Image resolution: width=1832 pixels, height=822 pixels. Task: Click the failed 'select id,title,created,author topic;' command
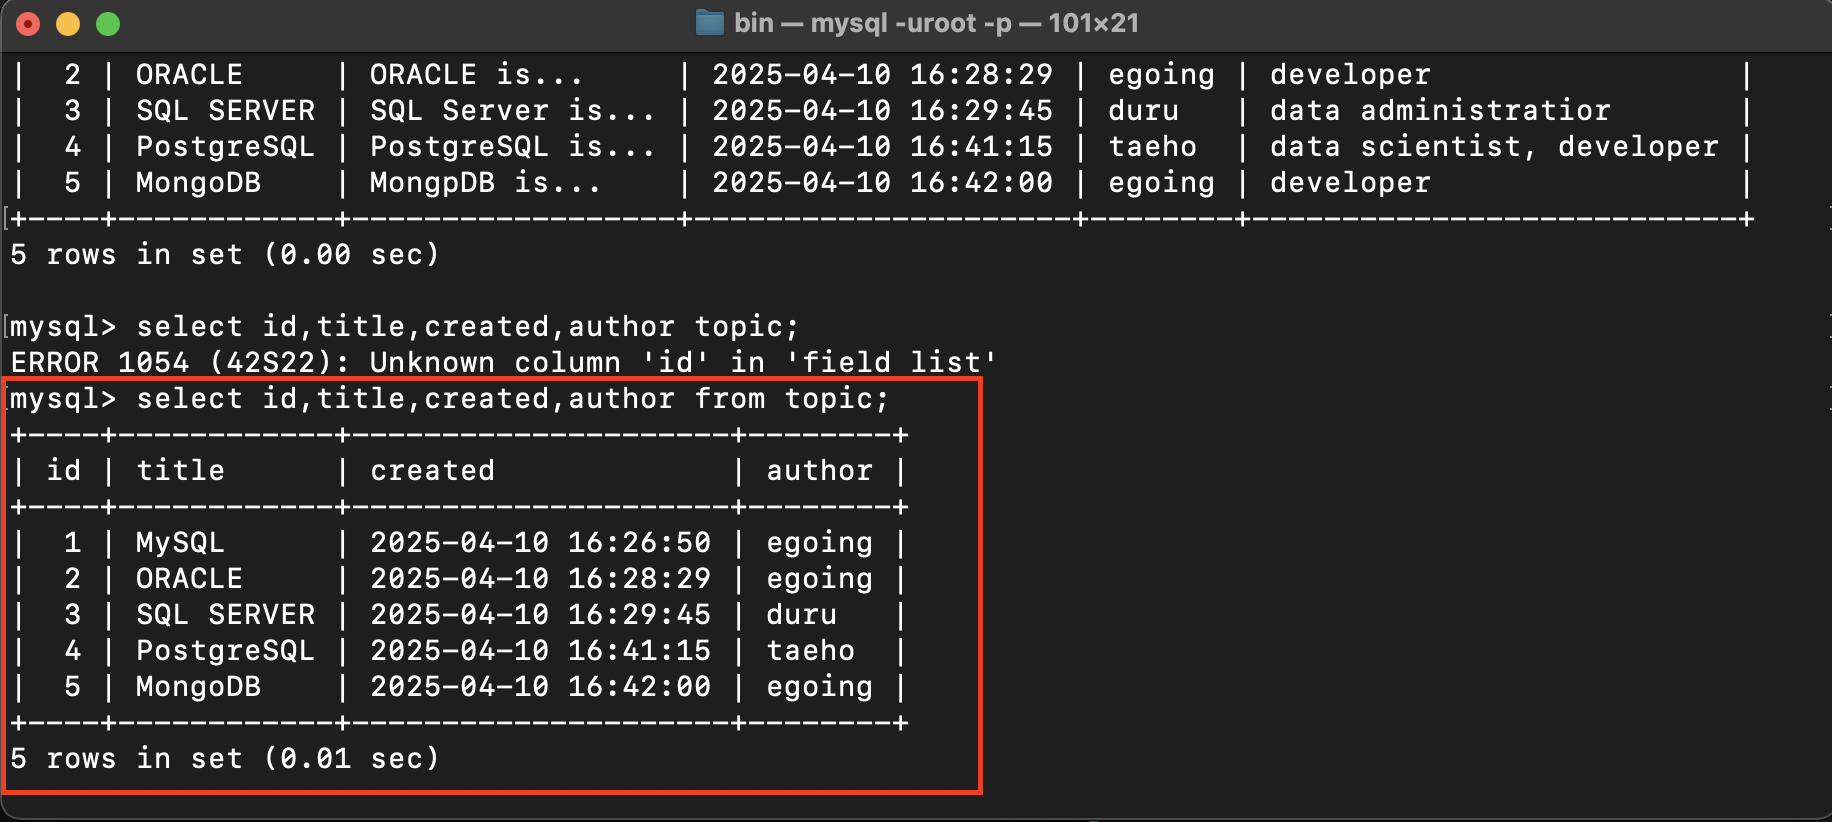[467, 327]
